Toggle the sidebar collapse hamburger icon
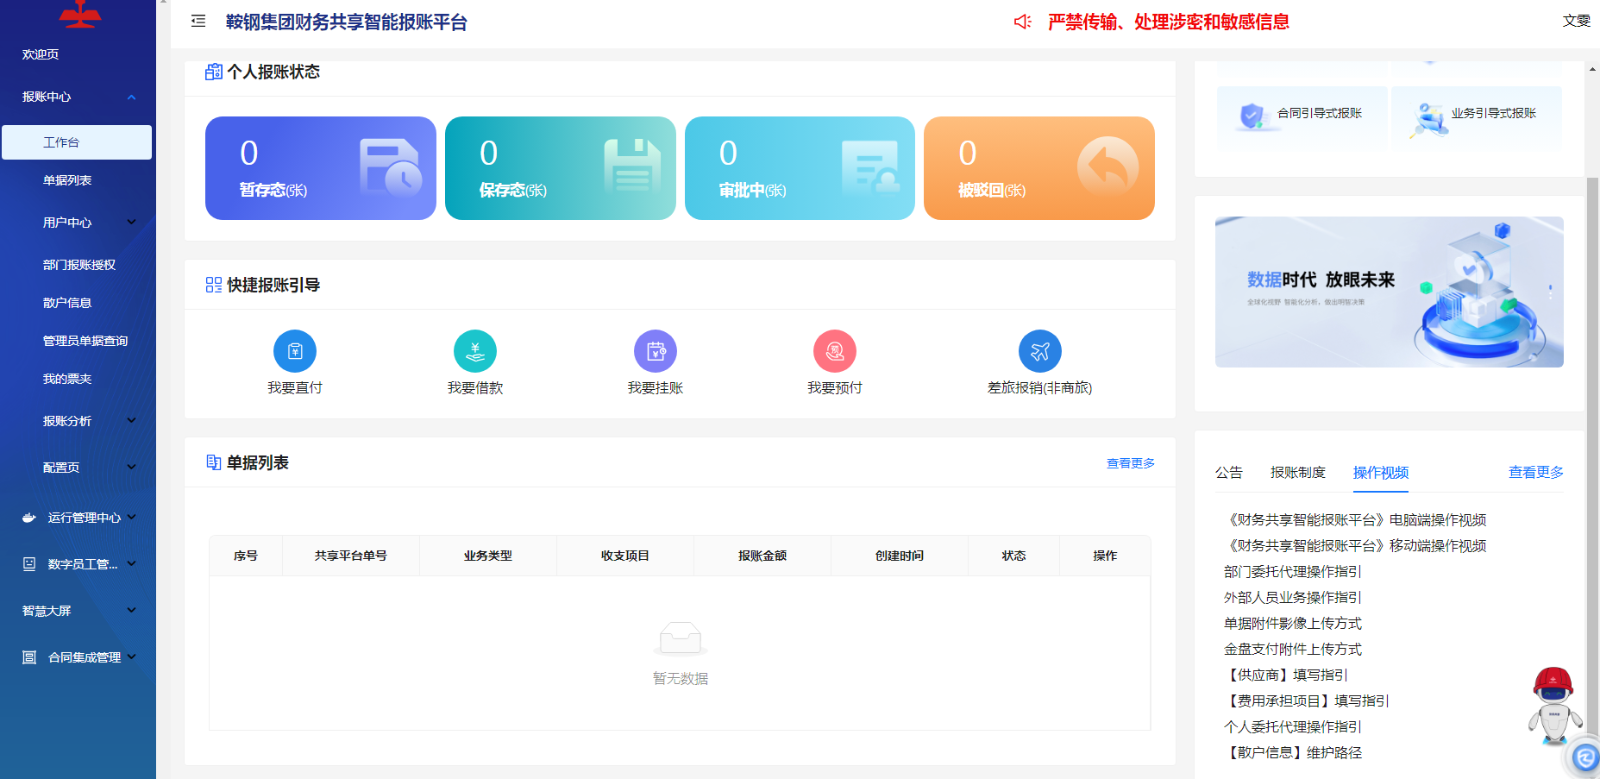Image resolution: width=1600 pixels, height=779 pixels. (x=198, y=21)
